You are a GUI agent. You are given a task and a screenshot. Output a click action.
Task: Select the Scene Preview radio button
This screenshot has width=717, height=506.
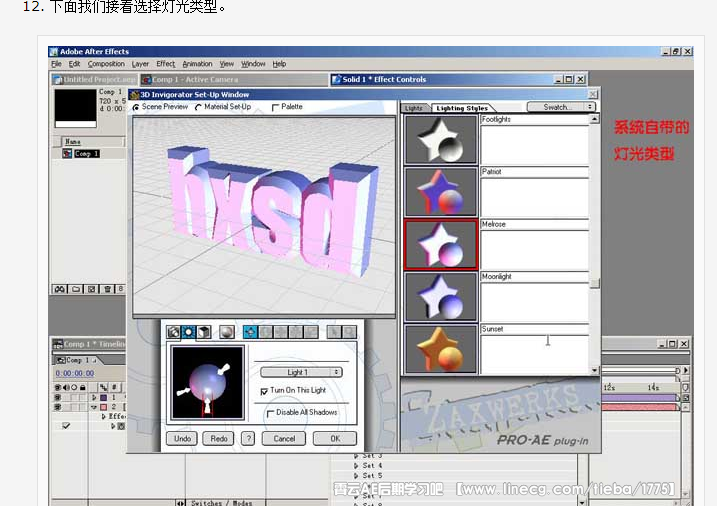136,107
